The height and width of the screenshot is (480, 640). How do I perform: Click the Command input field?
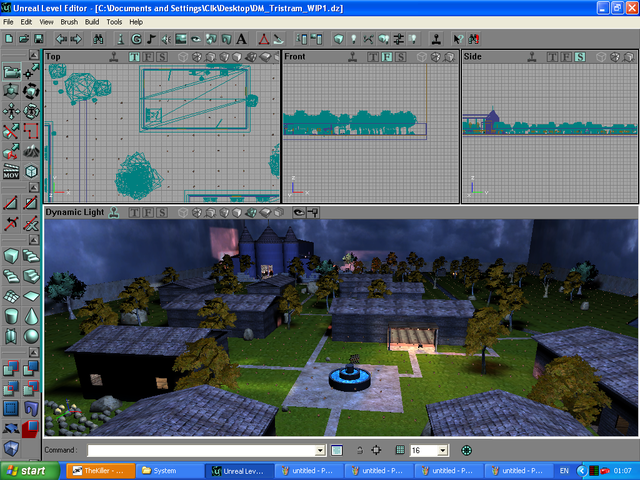pyautogui.click(x=200, y=451)
